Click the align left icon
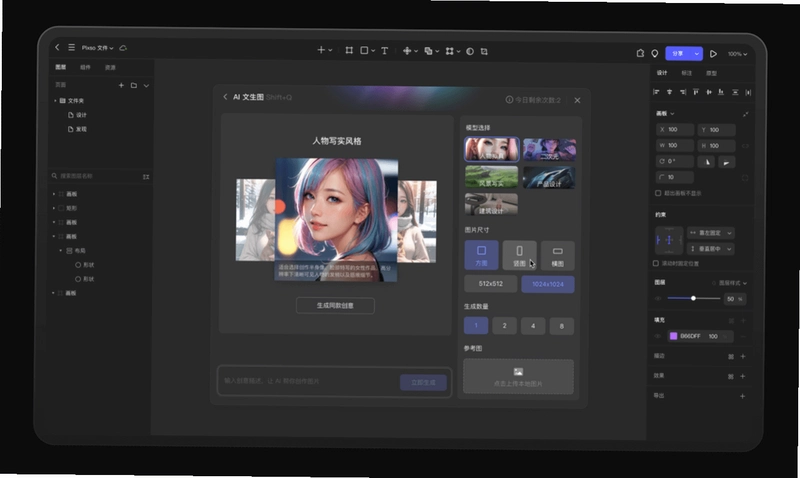 [x=656, y=92]
